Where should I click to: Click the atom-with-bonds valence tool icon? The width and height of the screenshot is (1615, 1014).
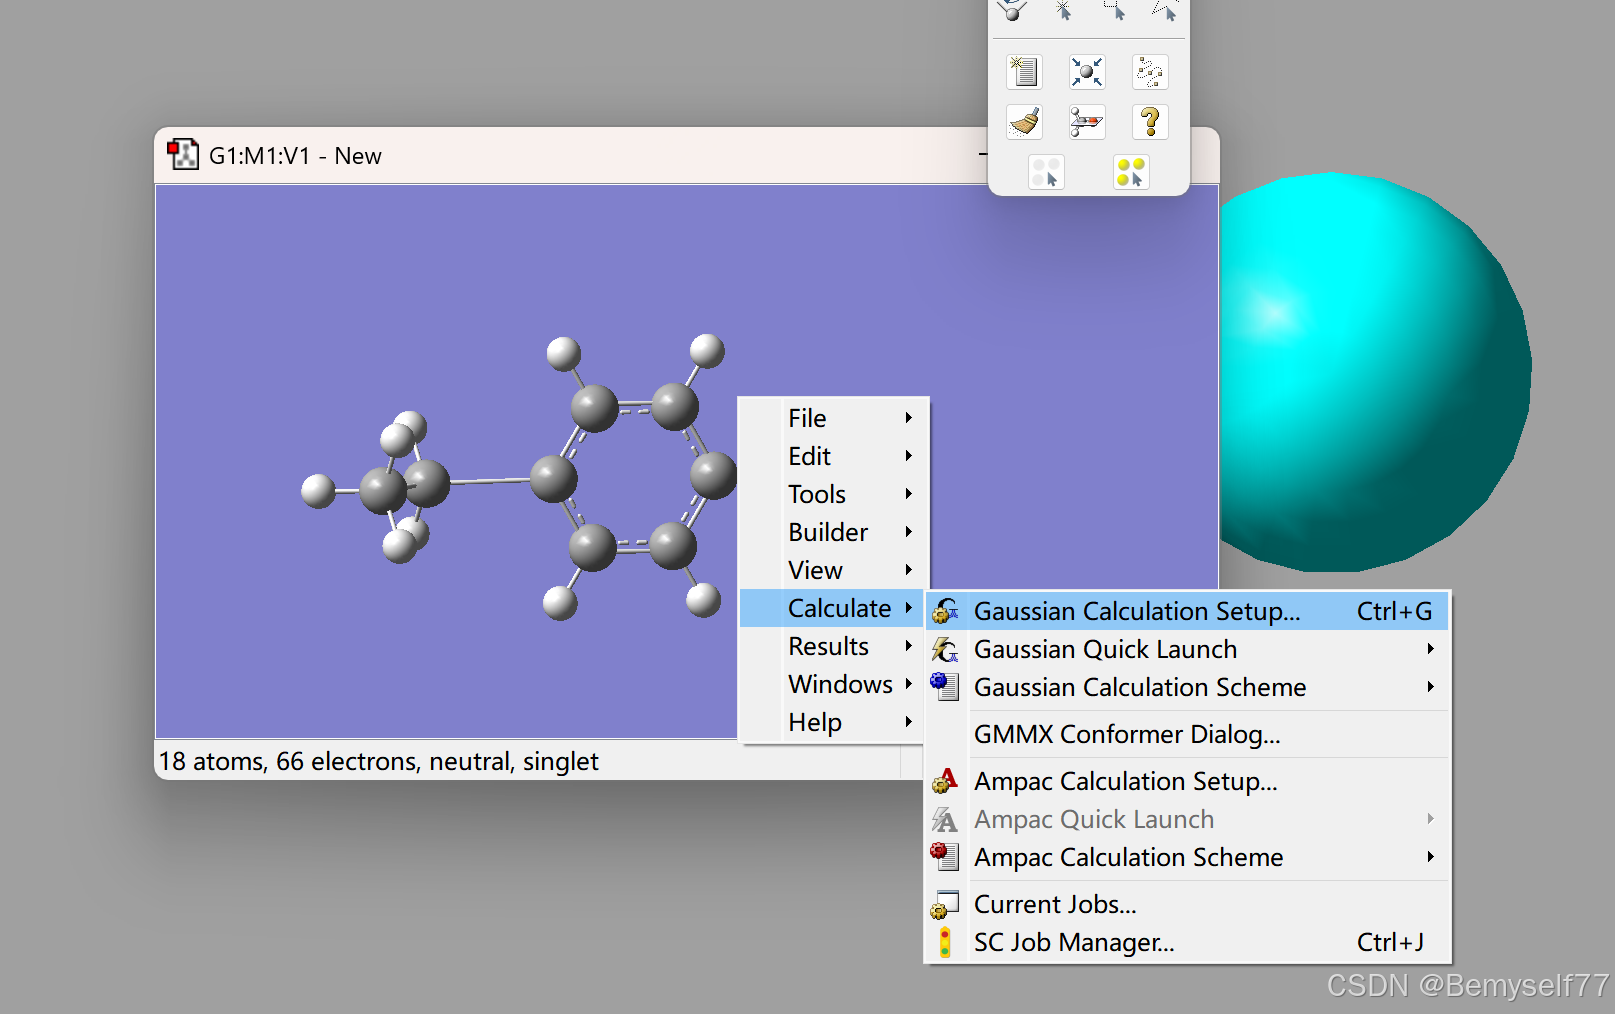click(1012, 10)
